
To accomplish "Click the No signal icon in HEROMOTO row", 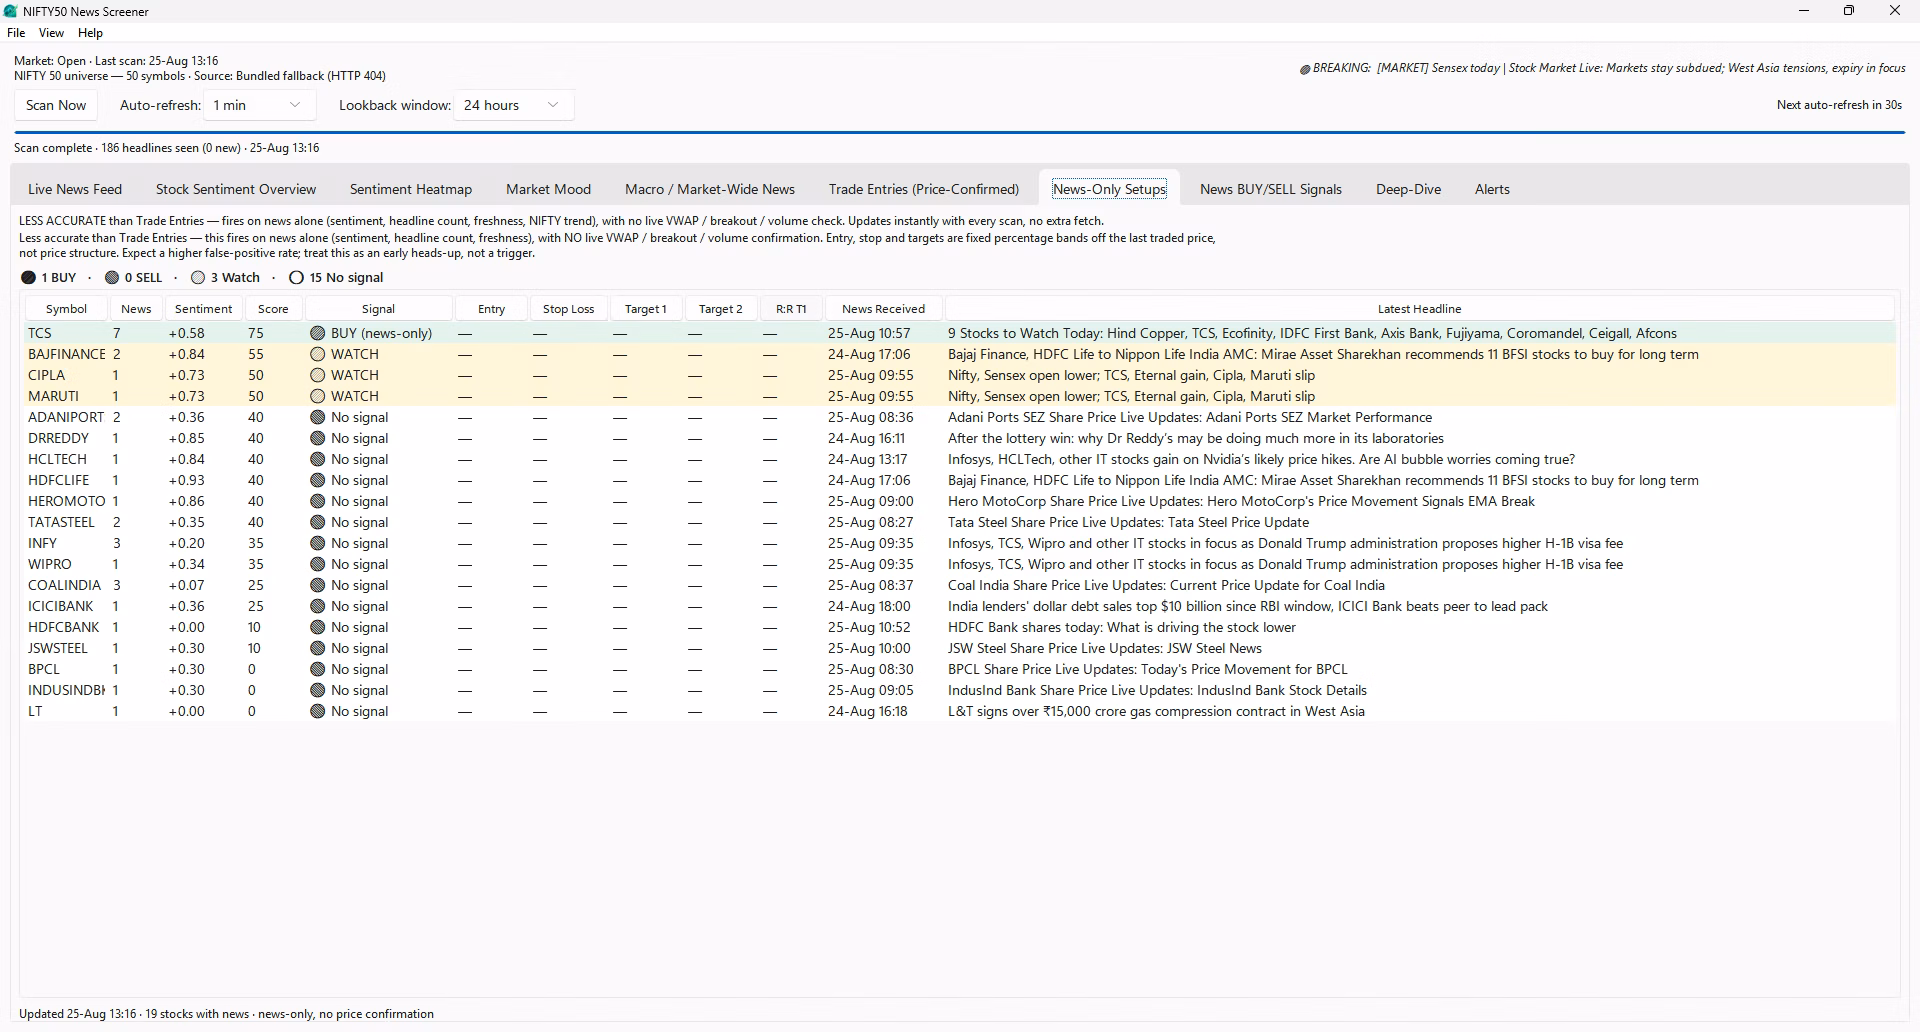I will (318, 501).
